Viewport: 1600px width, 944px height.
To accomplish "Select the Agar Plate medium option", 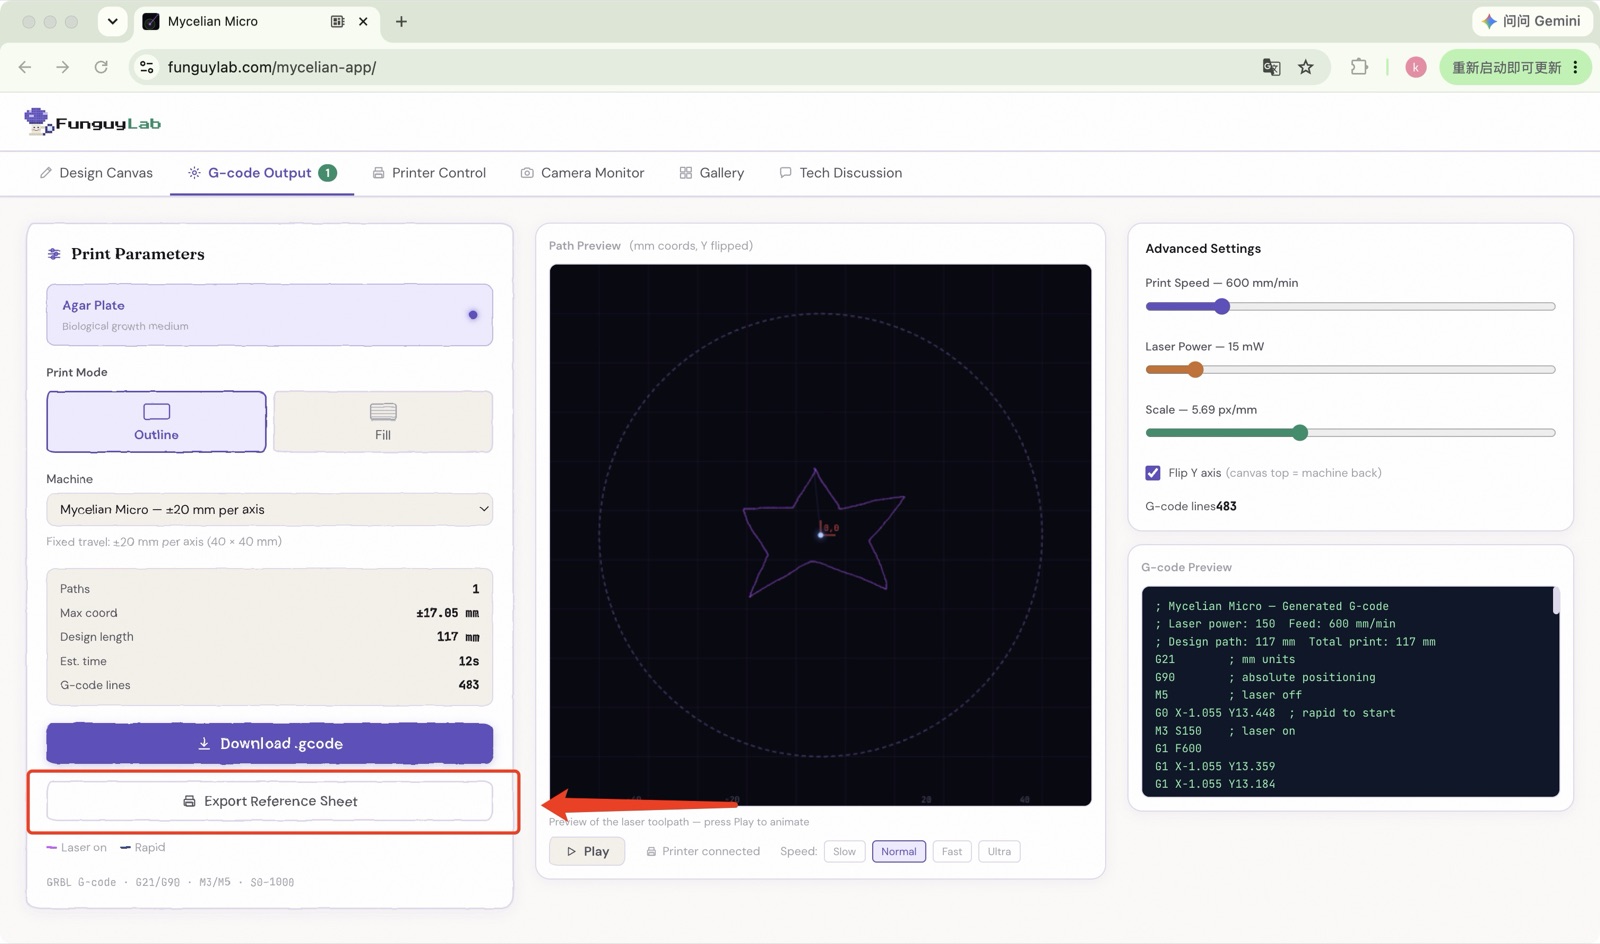I will click(x=269, y=315).
